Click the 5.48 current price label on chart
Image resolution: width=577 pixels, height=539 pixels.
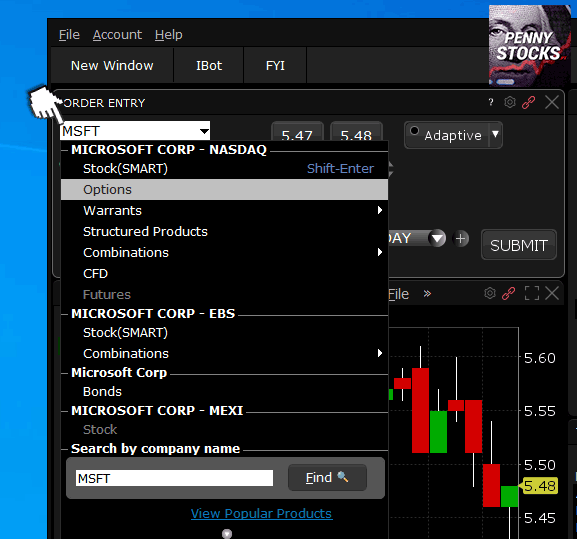point(539,486)
